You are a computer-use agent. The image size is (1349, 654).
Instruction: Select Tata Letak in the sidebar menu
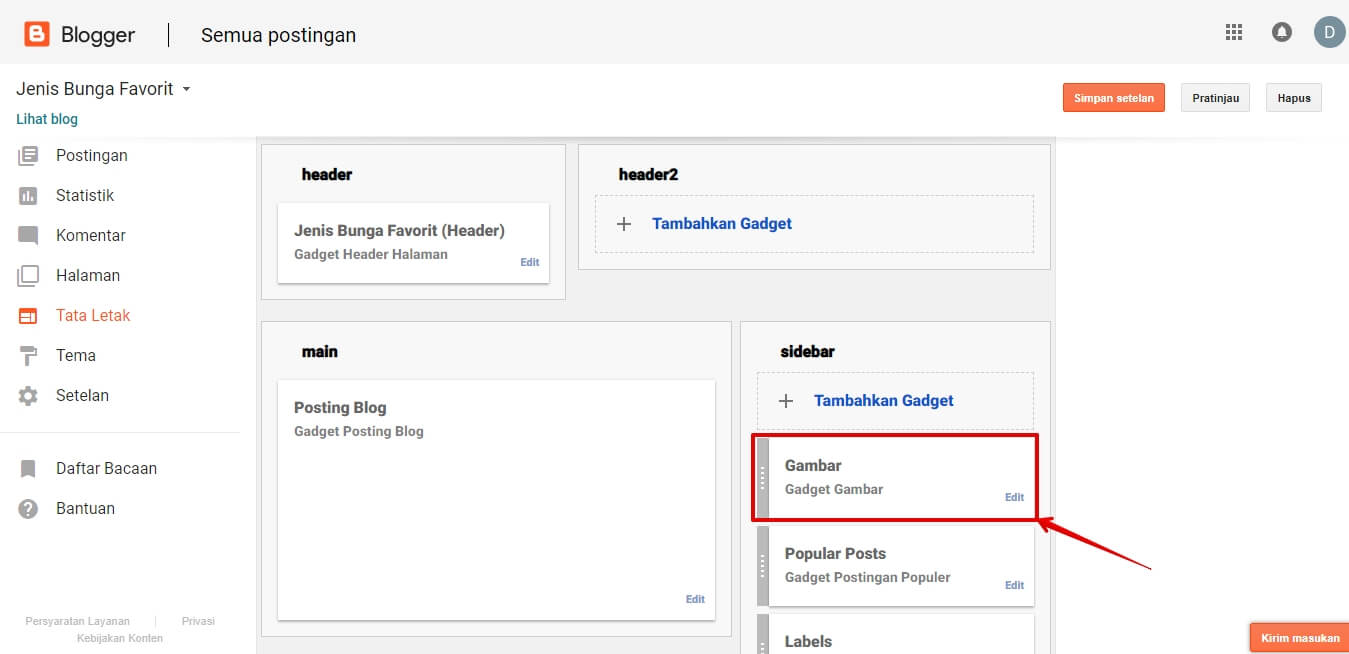click(93, 315)
